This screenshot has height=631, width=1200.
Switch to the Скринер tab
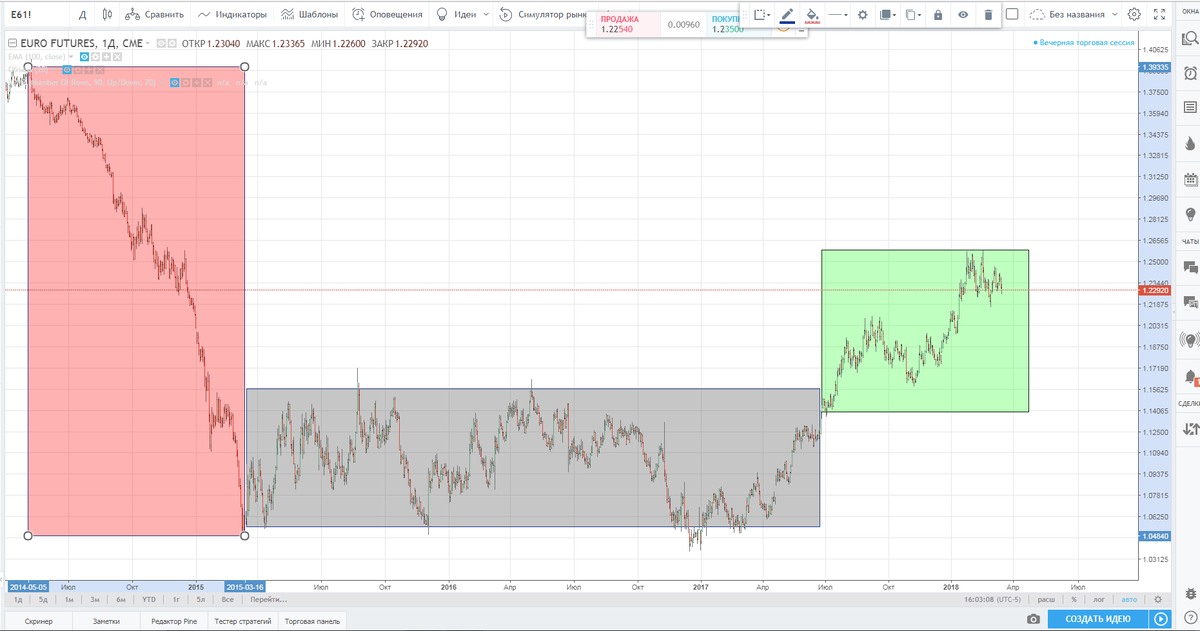[41, 621]
